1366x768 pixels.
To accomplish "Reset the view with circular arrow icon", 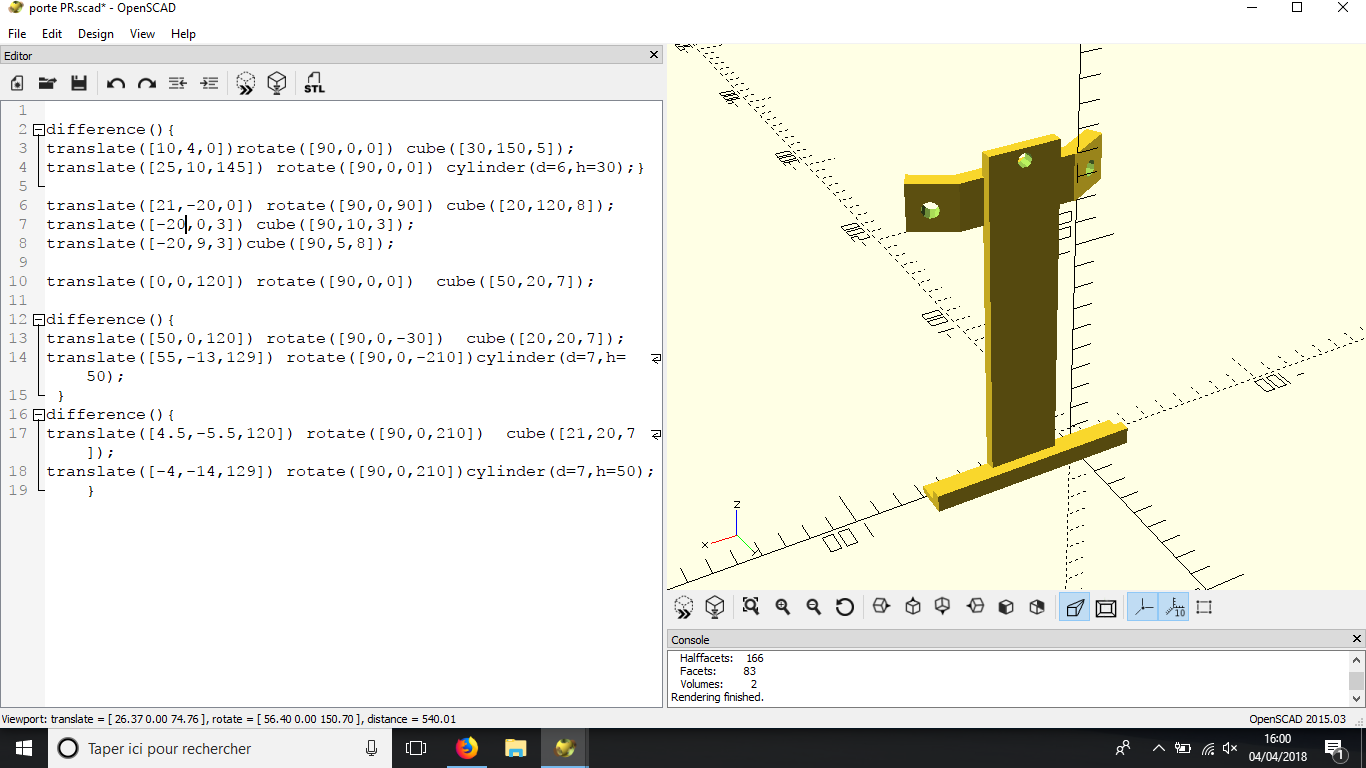I will pos(845,607).
